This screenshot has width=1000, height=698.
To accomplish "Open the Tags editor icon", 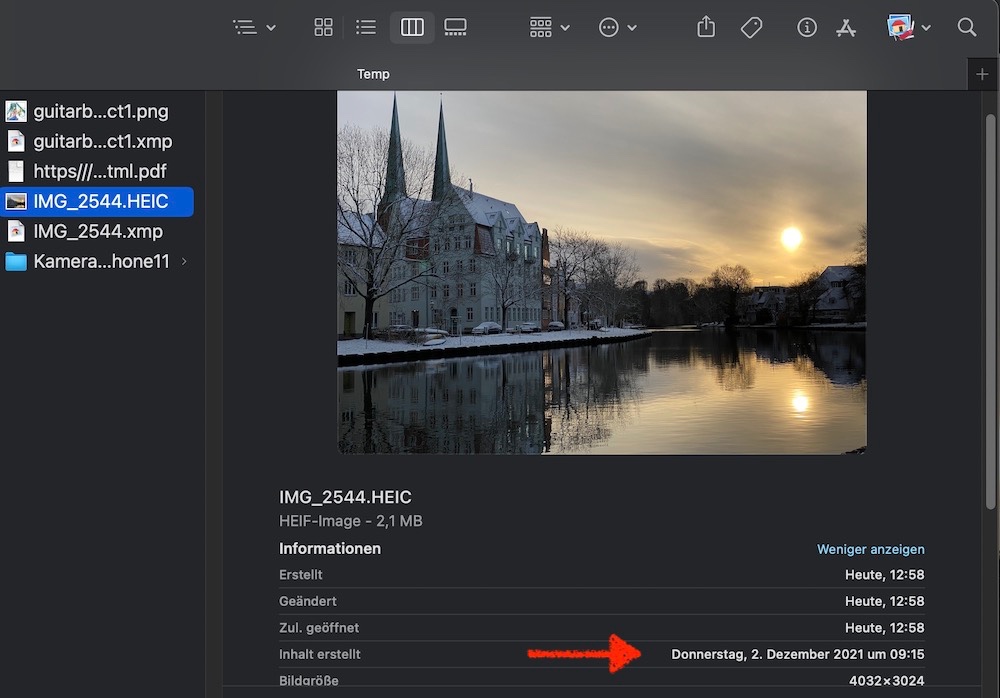I will 751,28.
